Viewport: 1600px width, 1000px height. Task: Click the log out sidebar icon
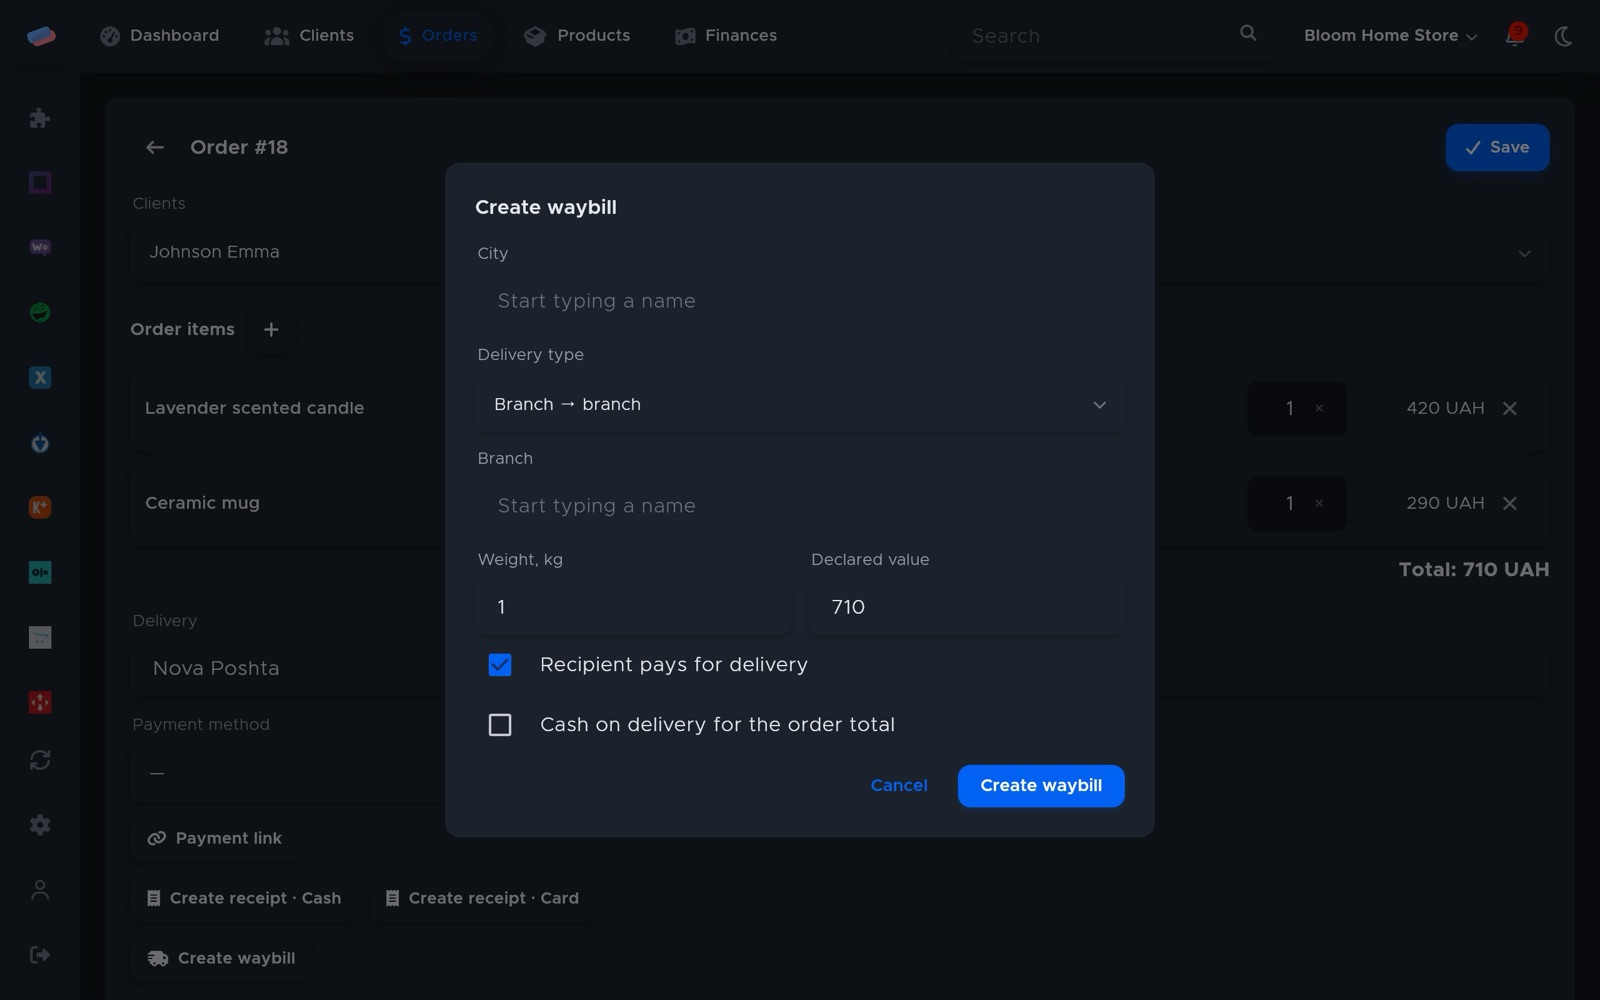click(x=40, y=955)
